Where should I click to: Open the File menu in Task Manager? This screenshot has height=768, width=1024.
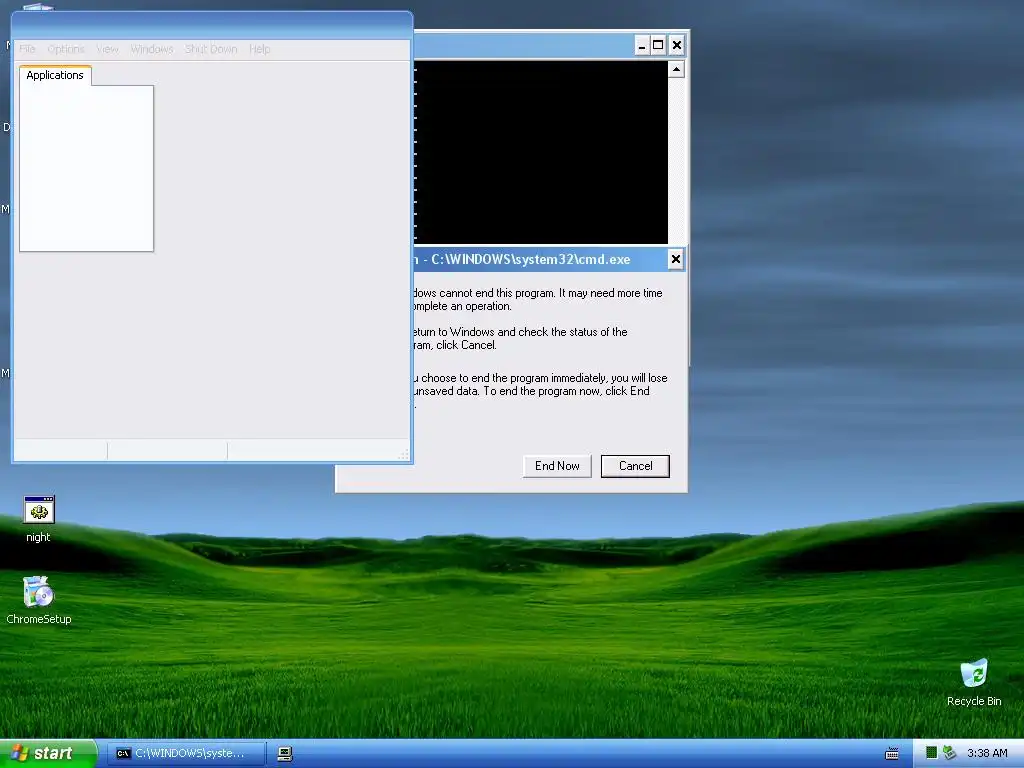[27, 49]
